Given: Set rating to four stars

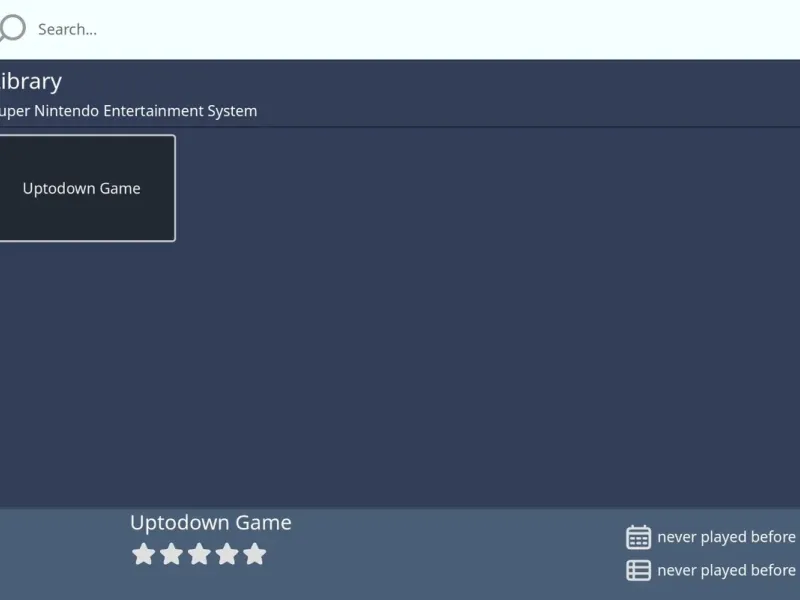Looking at the screenshot, I should (x=227, y=554).
